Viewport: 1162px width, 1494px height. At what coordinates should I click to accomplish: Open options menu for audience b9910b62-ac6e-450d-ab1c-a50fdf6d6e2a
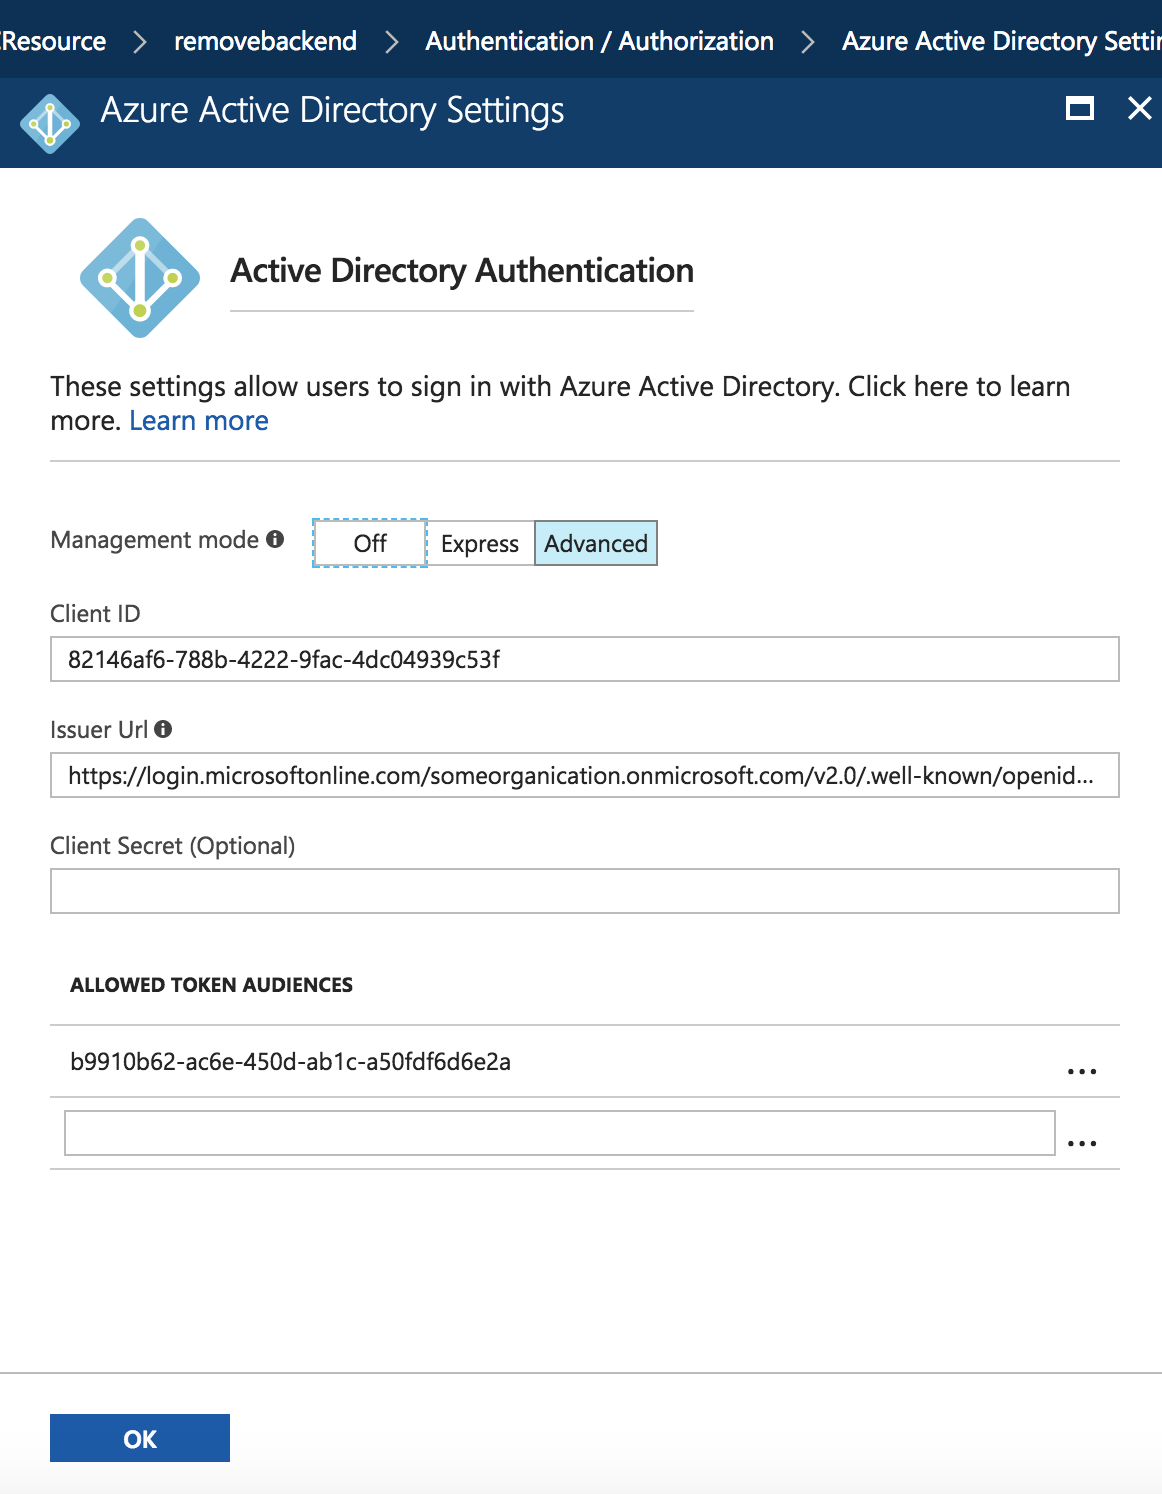tap(1082, 1071)
